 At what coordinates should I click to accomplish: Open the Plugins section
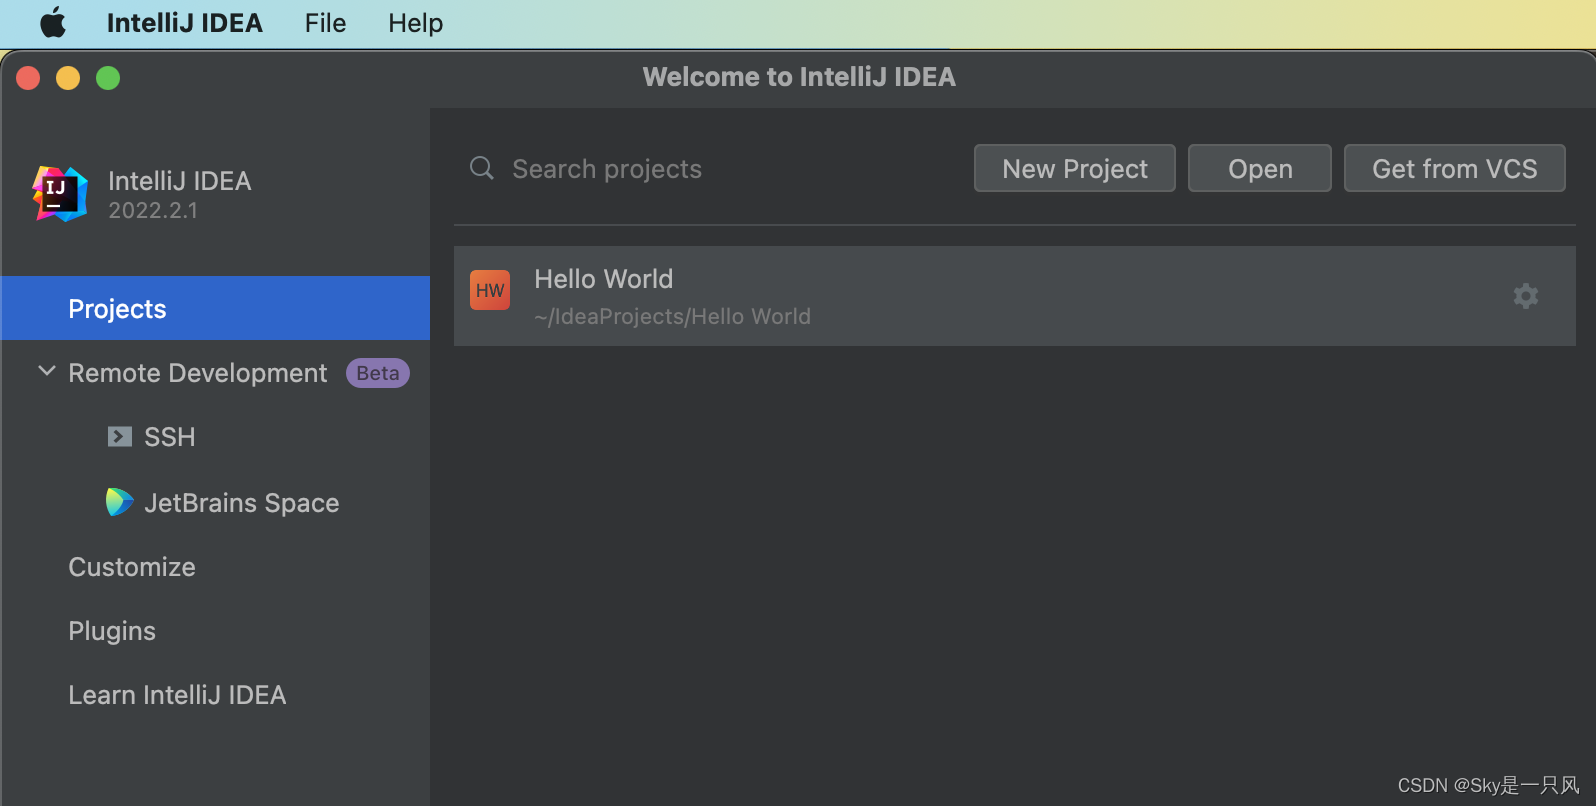(x=112, y=631)
